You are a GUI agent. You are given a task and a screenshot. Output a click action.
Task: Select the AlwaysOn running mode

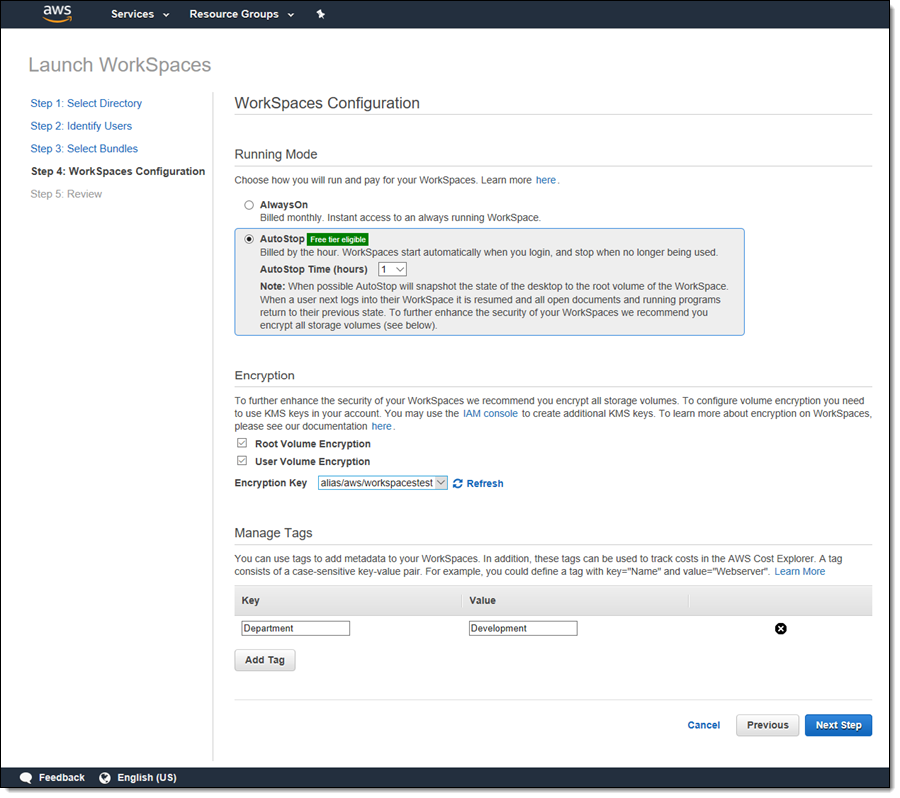pos(249,205)
